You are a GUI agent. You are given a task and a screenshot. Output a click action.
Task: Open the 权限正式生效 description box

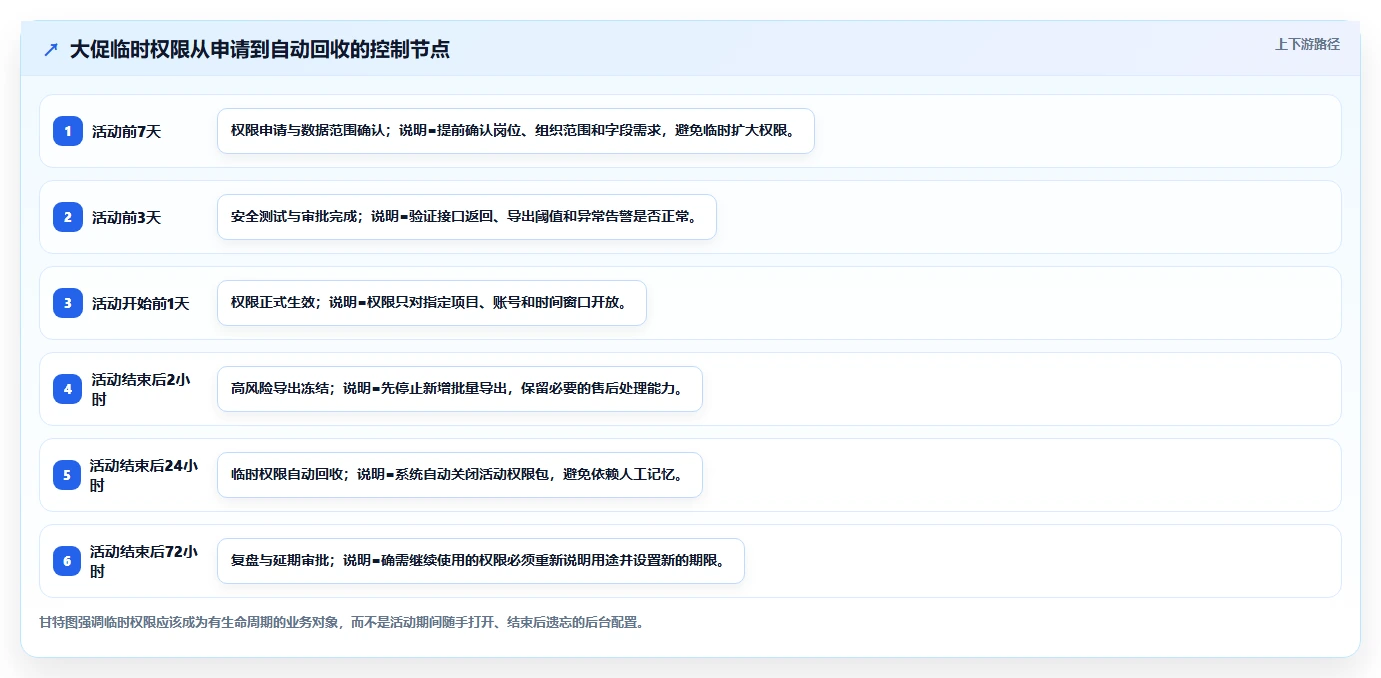(x=432, y=303)
